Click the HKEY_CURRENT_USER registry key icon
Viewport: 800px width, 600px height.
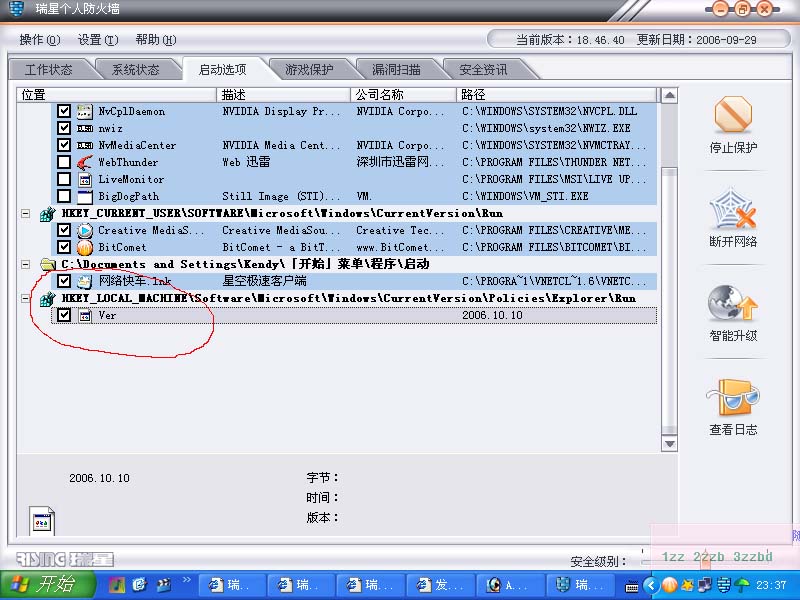coord(47,214)
